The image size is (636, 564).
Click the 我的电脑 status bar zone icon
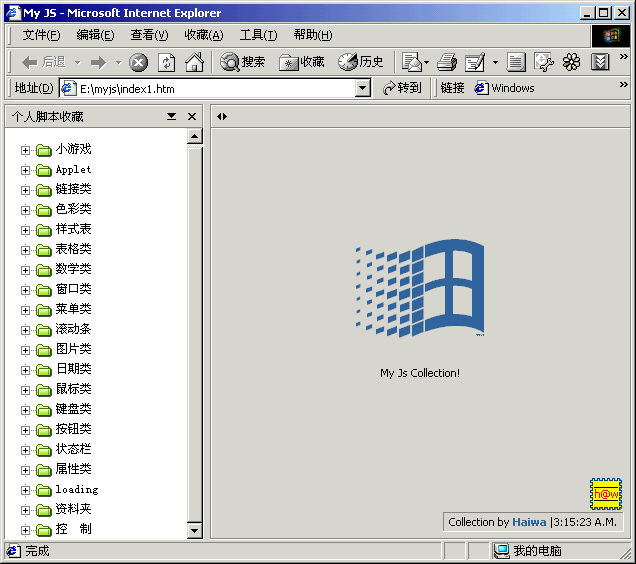pos(502,551)
